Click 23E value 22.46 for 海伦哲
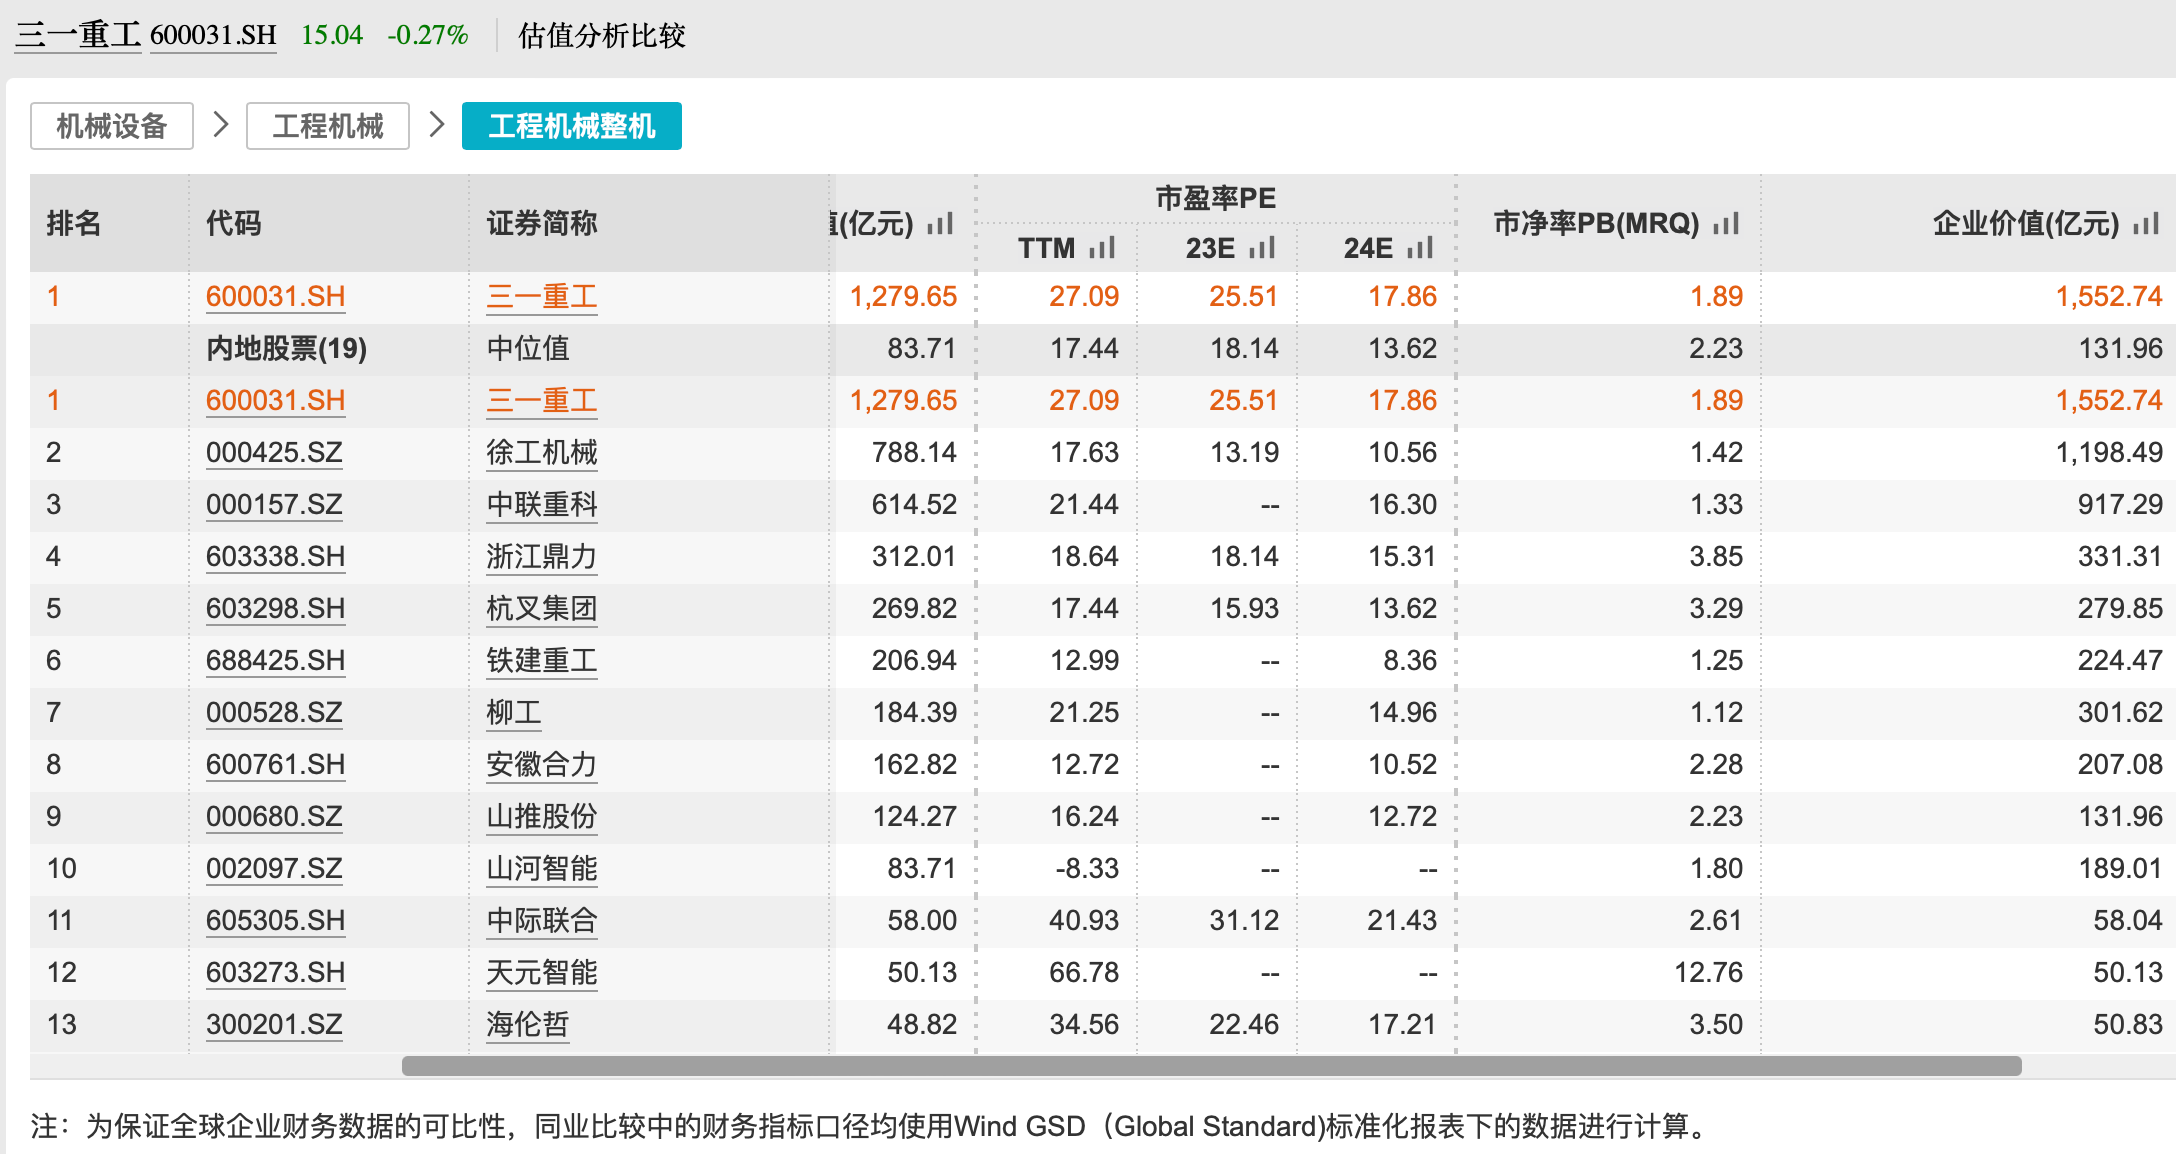This screenshot has height=1154, width=2176. [x=1244, y=1024]
